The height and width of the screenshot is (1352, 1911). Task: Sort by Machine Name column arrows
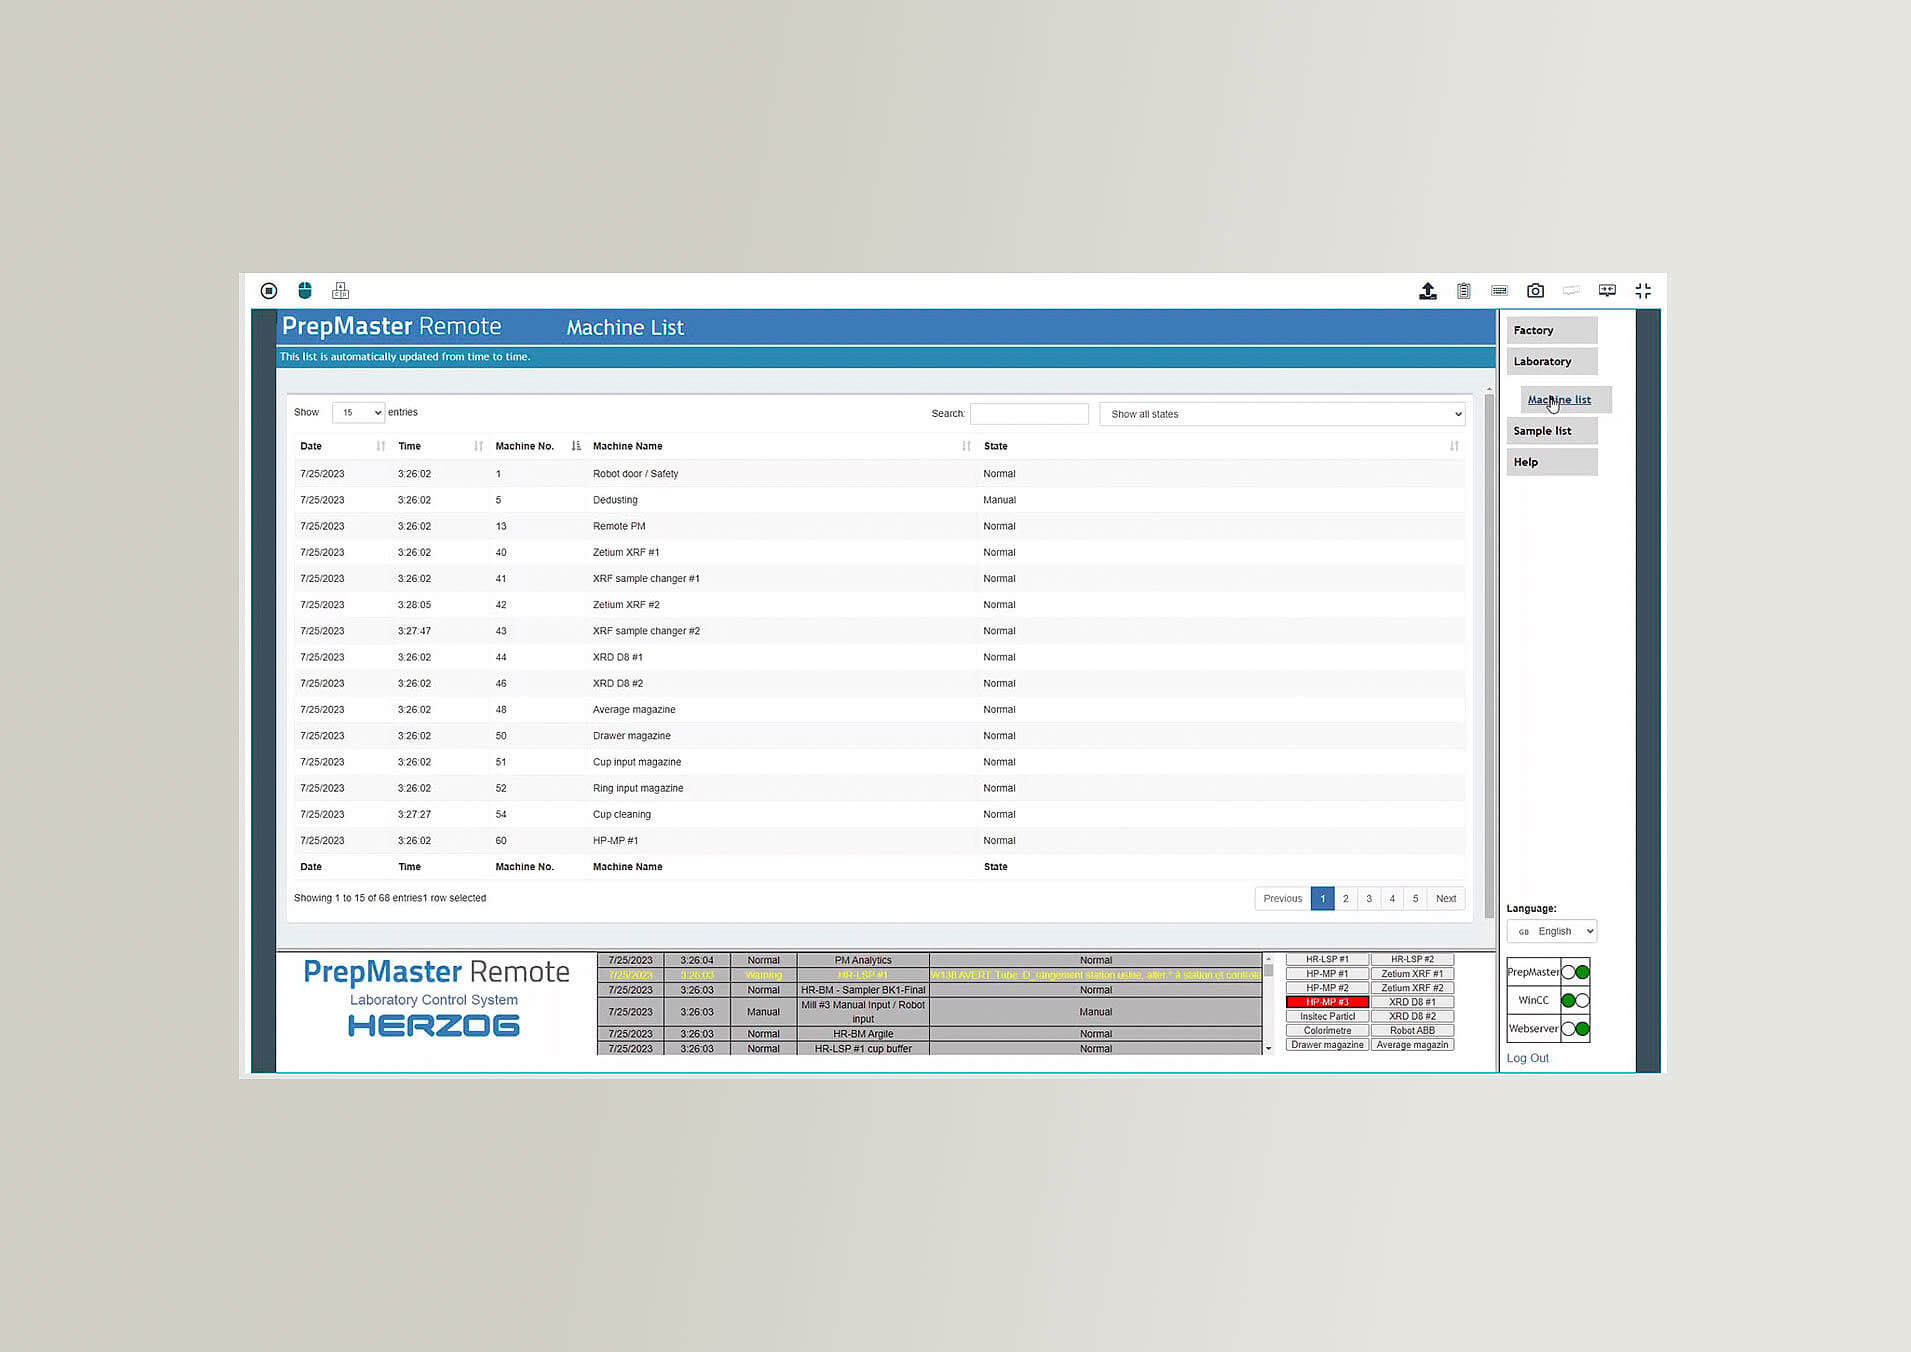[966, 446]
